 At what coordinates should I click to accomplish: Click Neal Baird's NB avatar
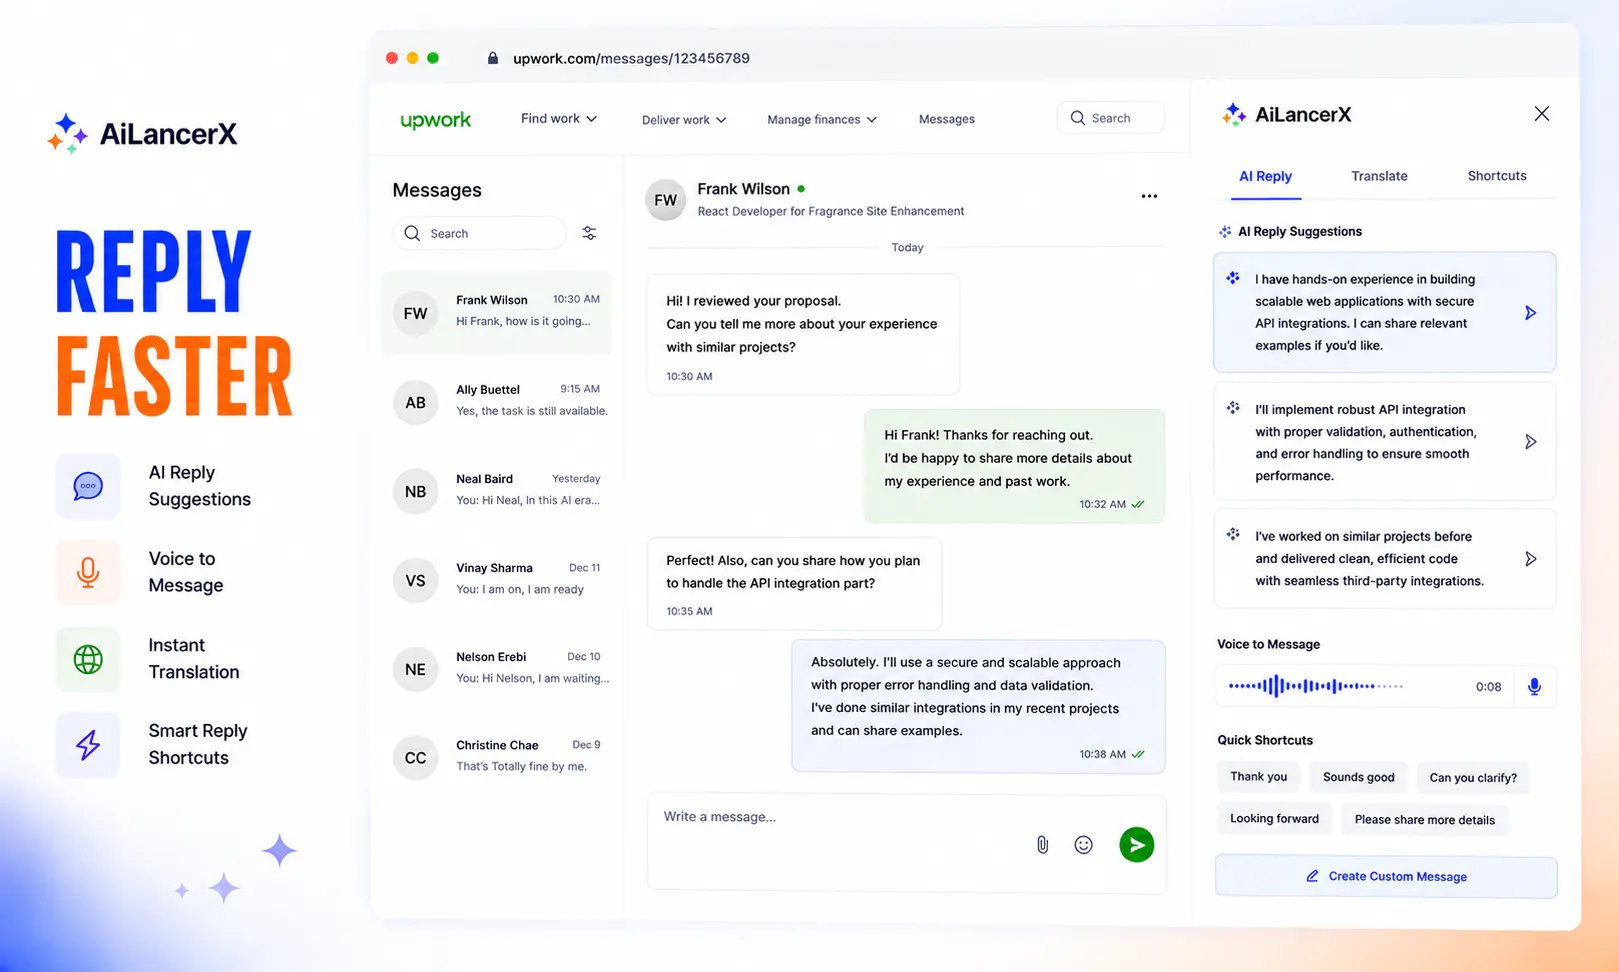coord(415,491)
